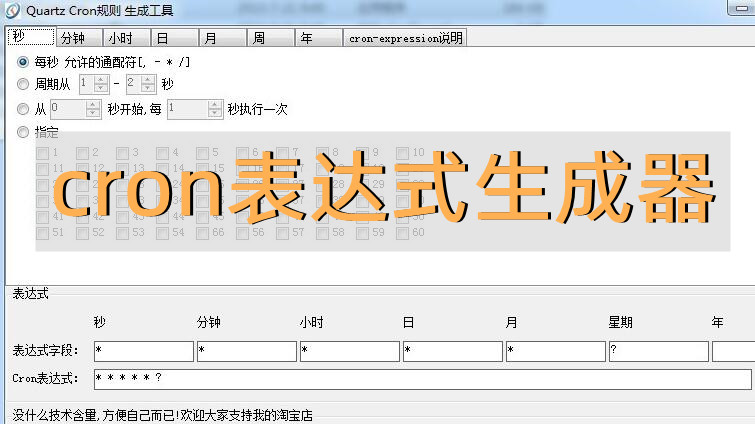Check the second 54 checkbox

163,233
